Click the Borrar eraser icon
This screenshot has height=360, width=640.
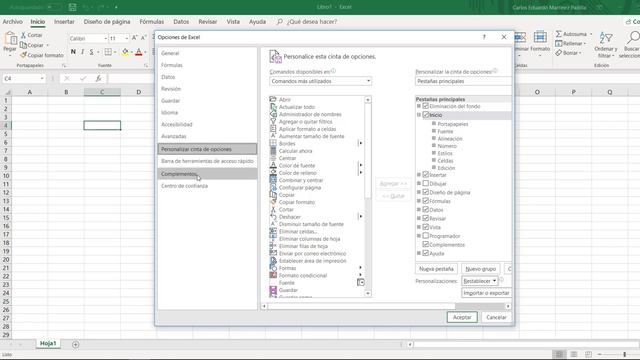pyautogui.click(x=558, y=53)
